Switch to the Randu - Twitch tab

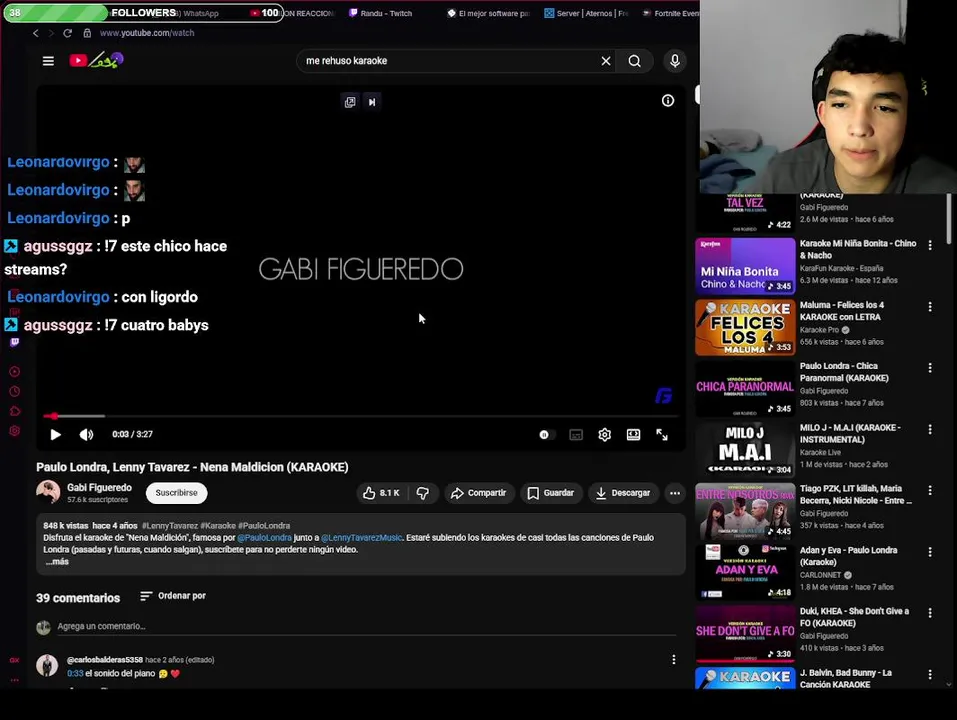coord(380,13)
